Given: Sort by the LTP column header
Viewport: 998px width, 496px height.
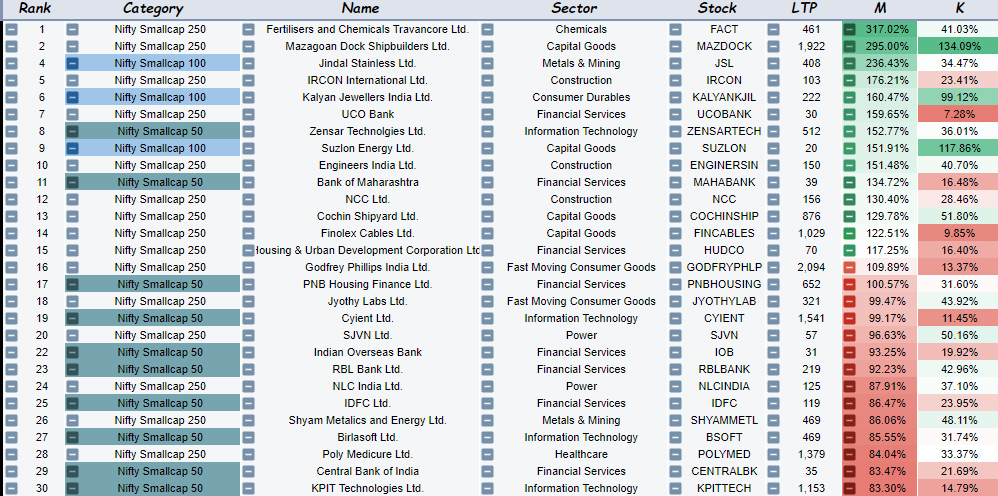Looking at the screenshot, I should tap(805, 8).
